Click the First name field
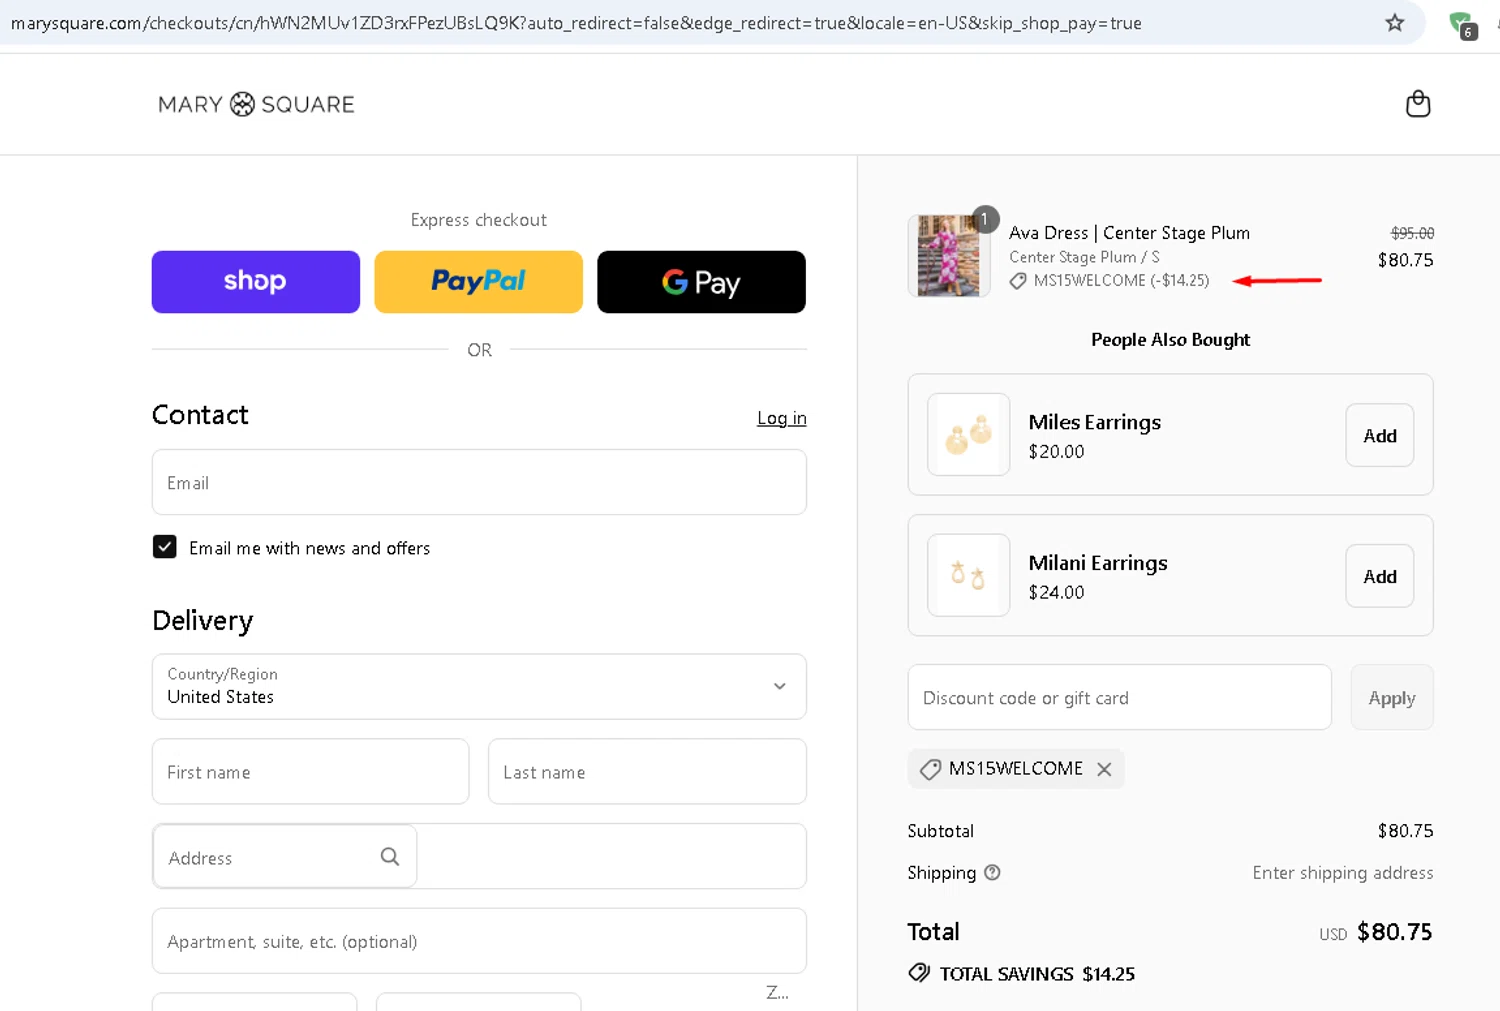 pyautogui.click(x=310, y=772)
